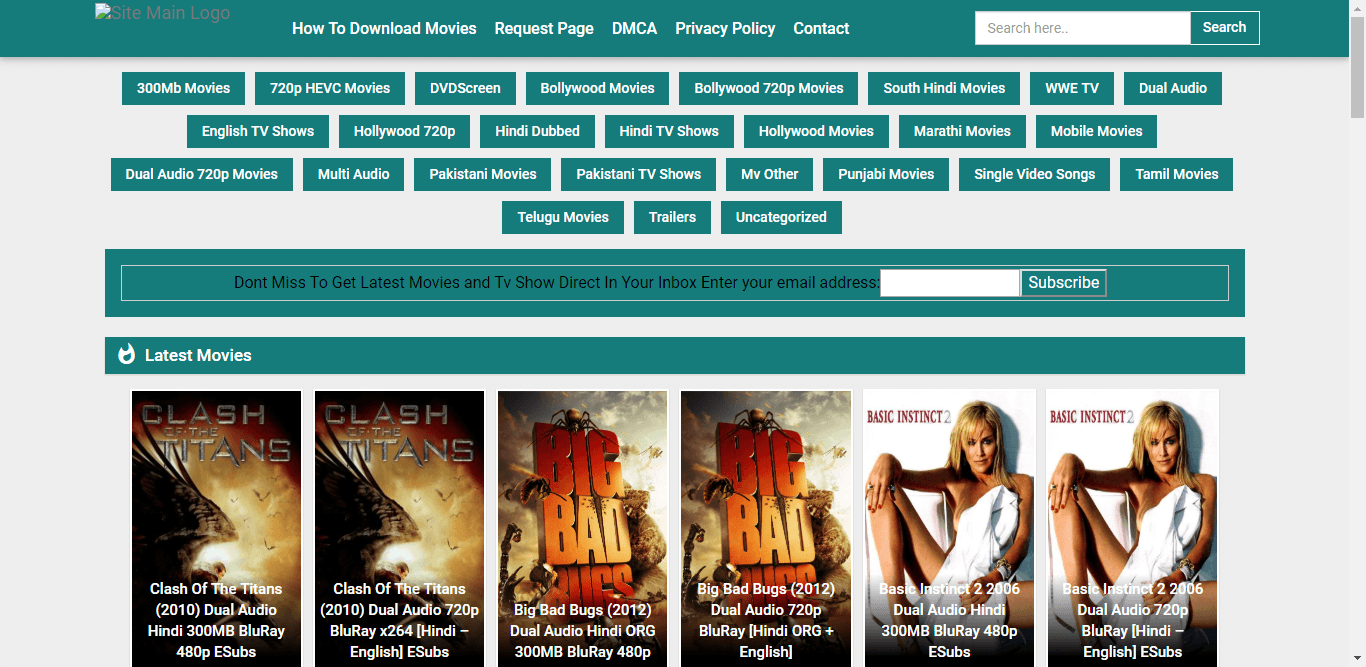Open the Trailers category

click(x=672, y=217)
